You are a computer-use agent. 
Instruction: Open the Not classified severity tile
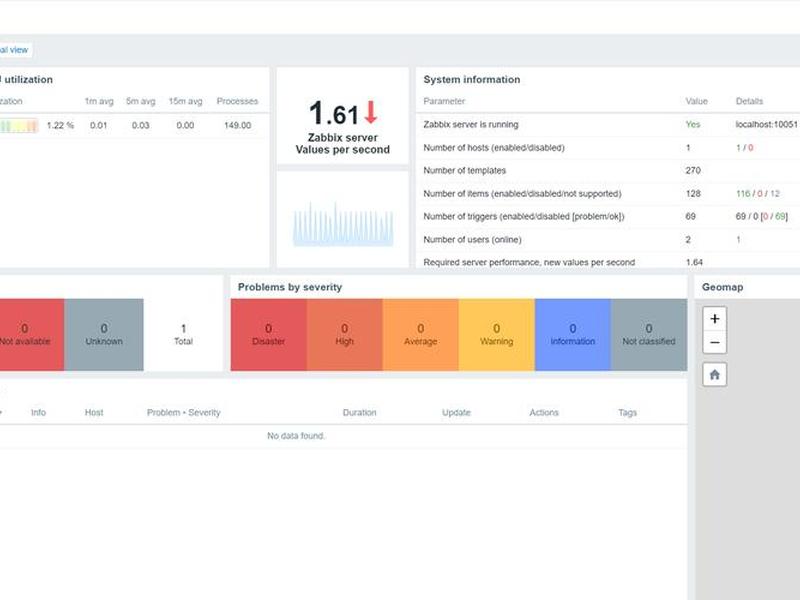[648, 335]
